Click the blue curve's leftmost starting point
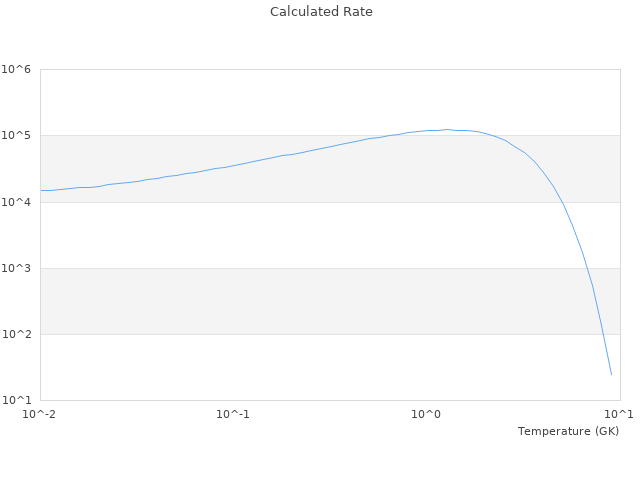 (41, 190)
